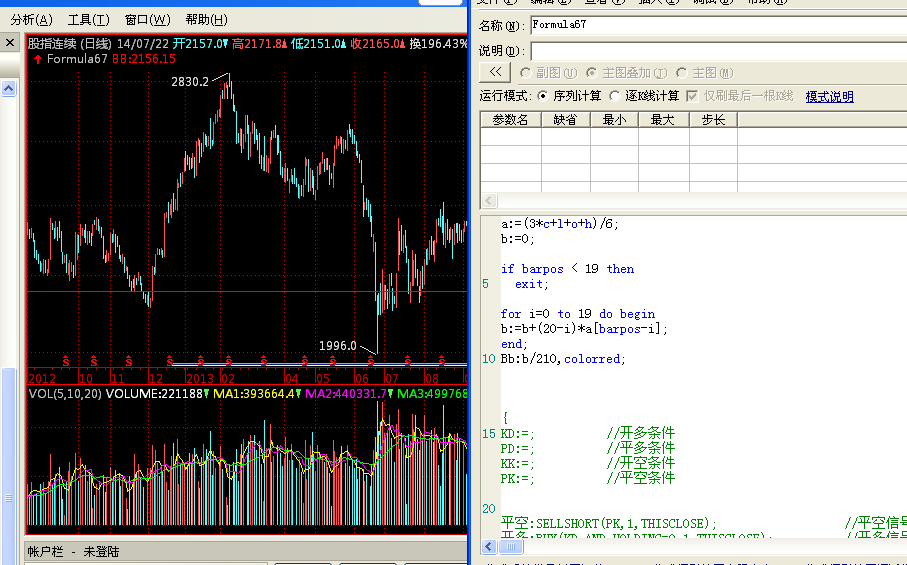Open the 帮助(H) menu
Image resolution: width=907 pixels, height=565 pixels.
207,20
